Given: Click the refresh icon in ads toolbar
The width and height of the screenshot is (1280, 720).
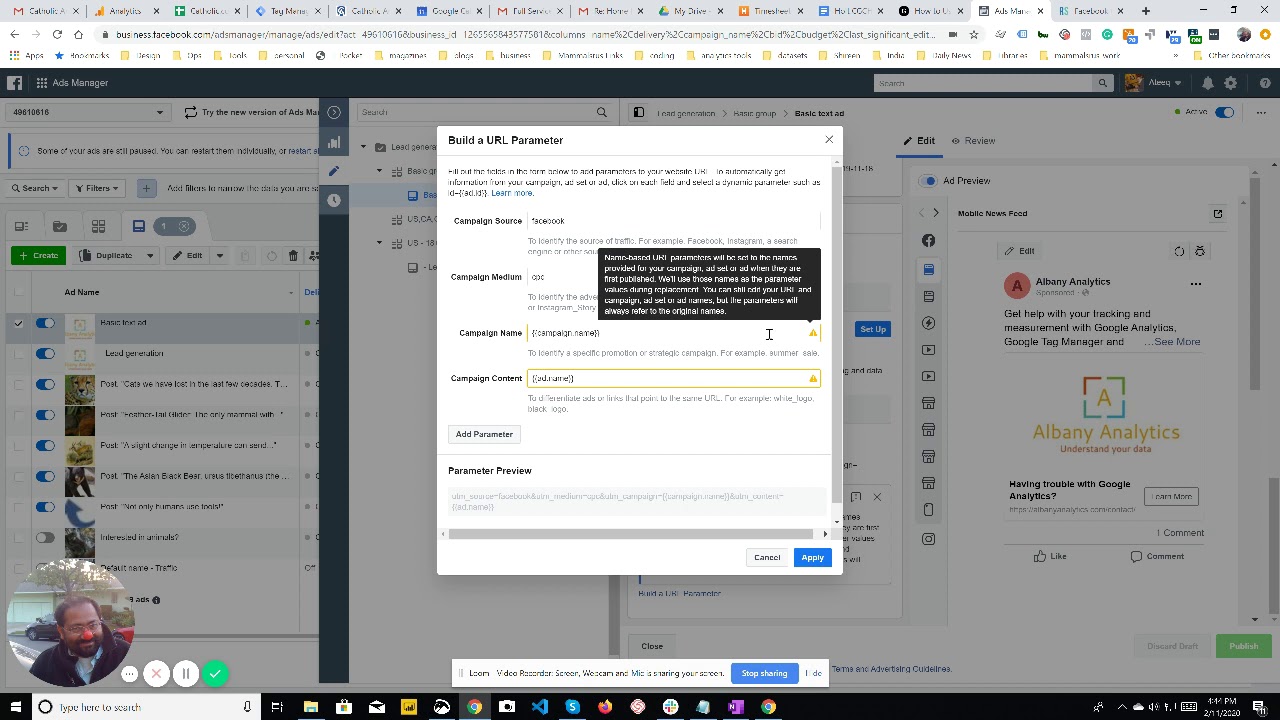Looking at the screenshot, I should (271, 255).
